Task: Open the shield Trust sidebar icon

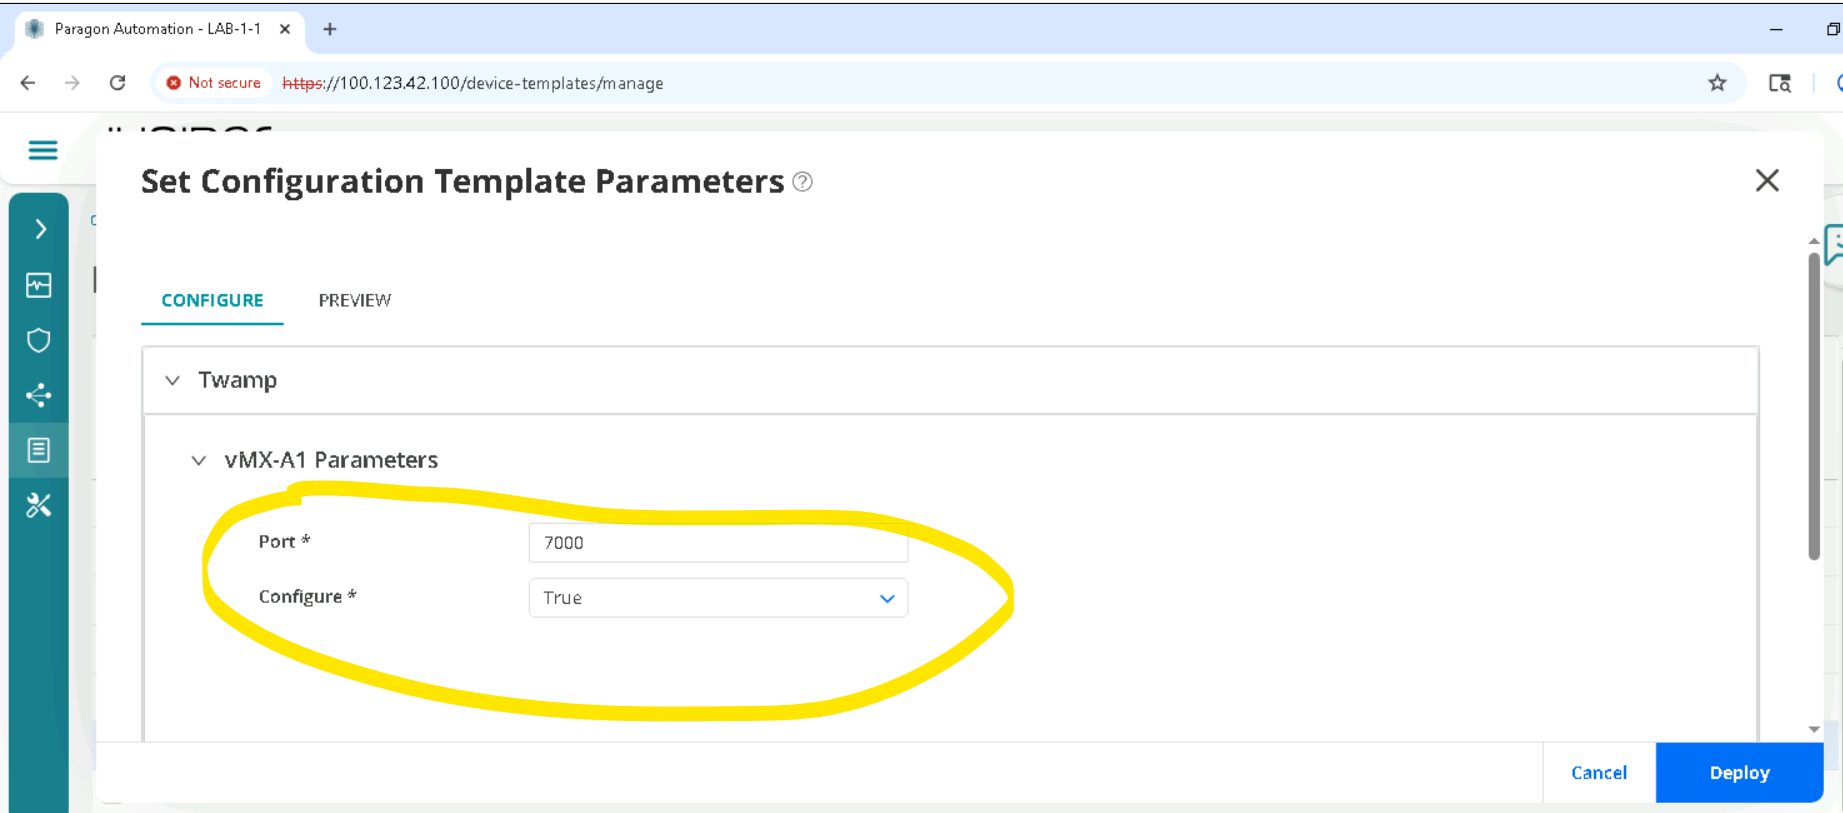Action: (x=39, y=340)
